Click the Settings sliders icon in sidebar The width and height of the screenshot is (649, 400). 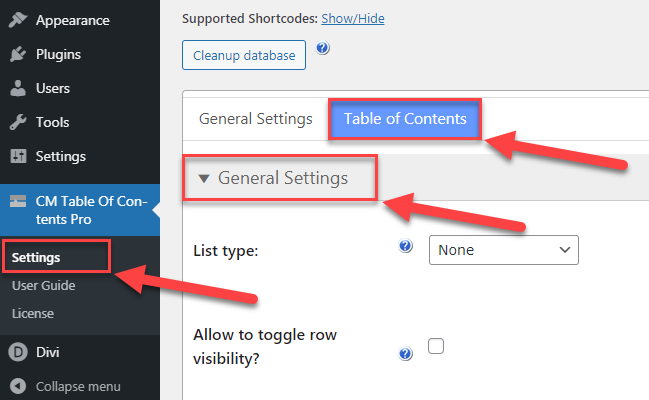(x=18, y=156)
